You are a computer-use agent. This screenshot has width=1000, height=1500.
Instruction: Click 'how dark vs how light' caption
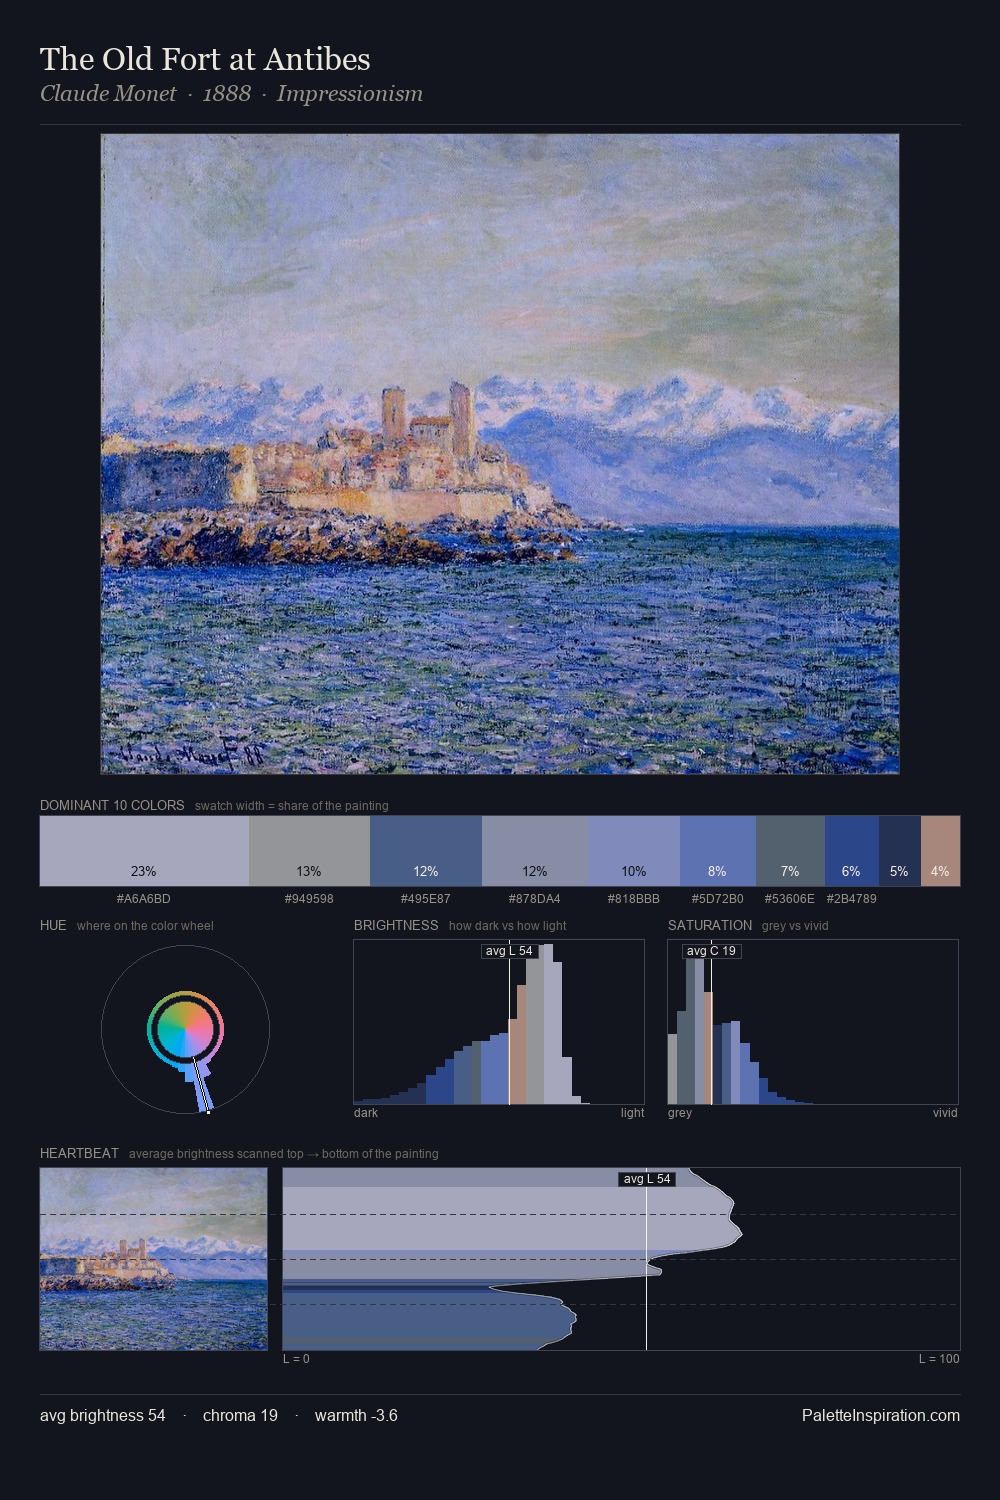click(x=508, y=926)
